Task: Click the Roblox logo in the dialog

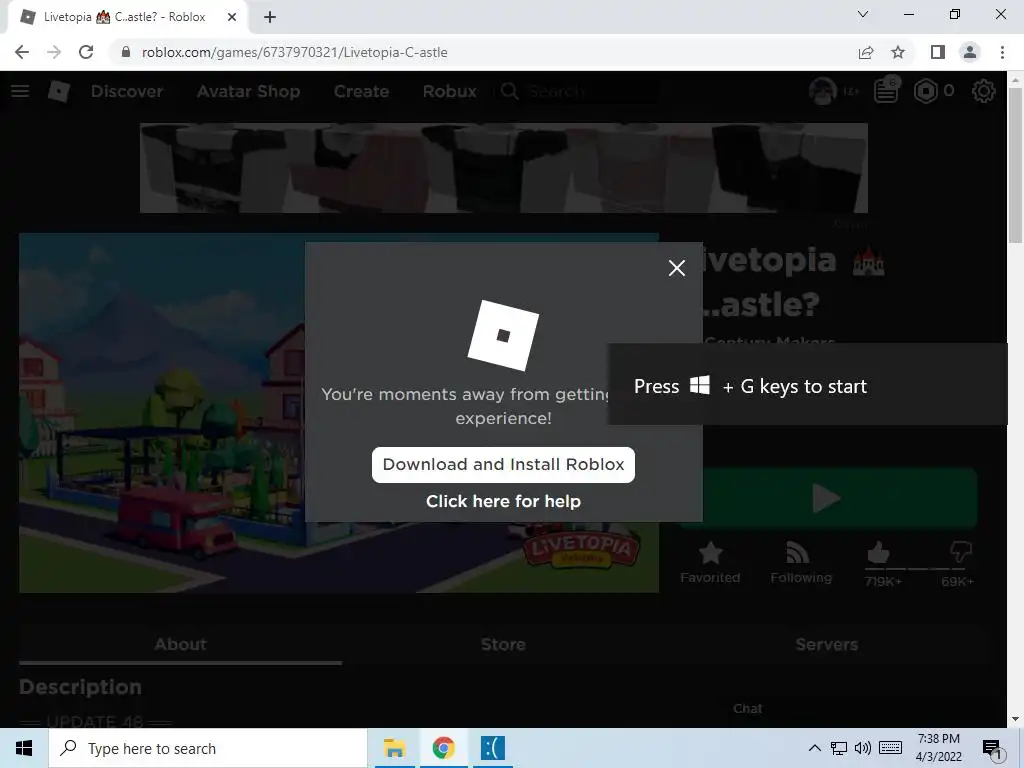Action: click(503, 336)
